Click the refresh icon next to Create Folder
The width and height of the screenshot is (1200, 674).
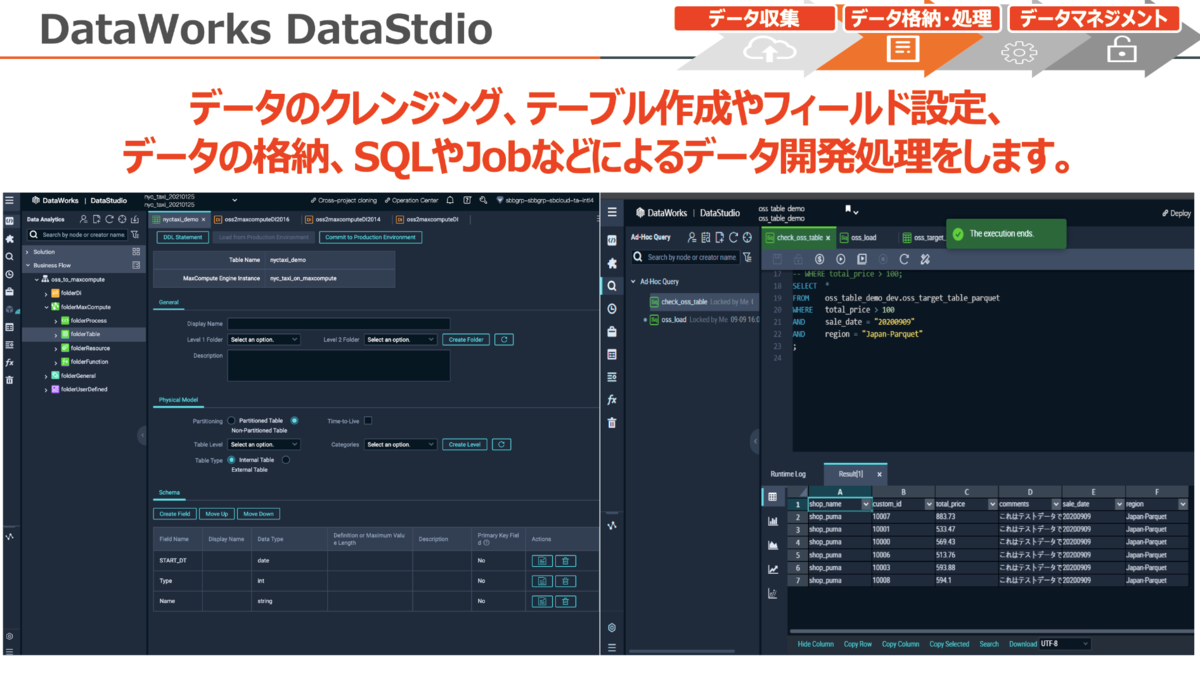click(x=505, y=340)
